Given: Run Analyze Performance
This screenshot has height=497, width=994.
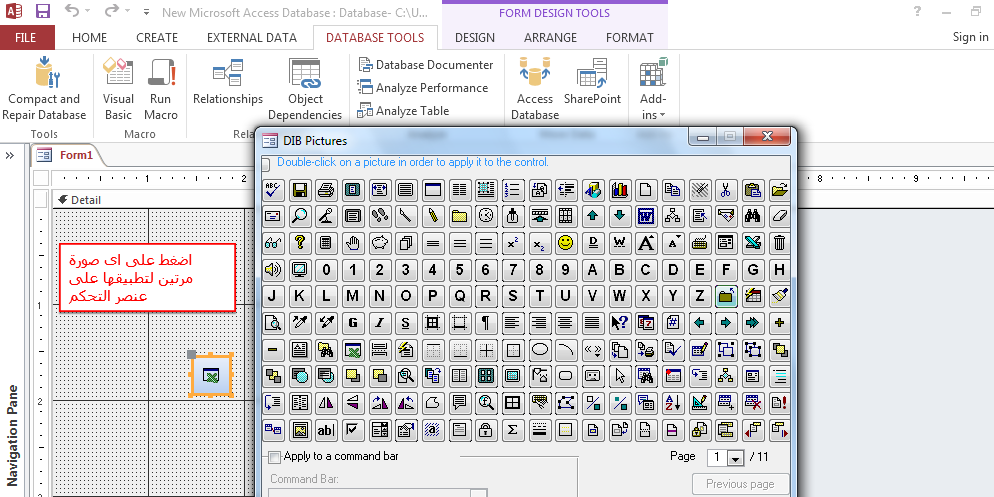Looking at the screenshot, I should coord(423,87).
